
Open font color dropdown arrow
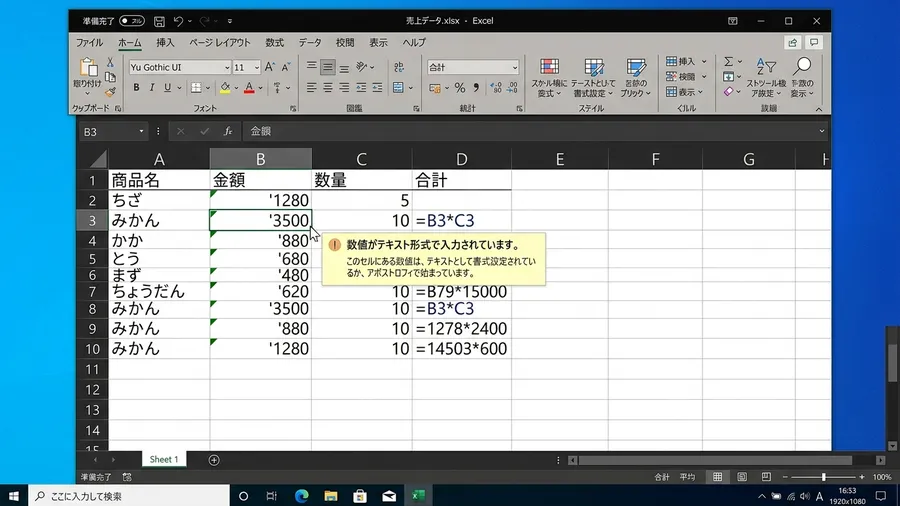pyautogui.click(x=261, y=88)
